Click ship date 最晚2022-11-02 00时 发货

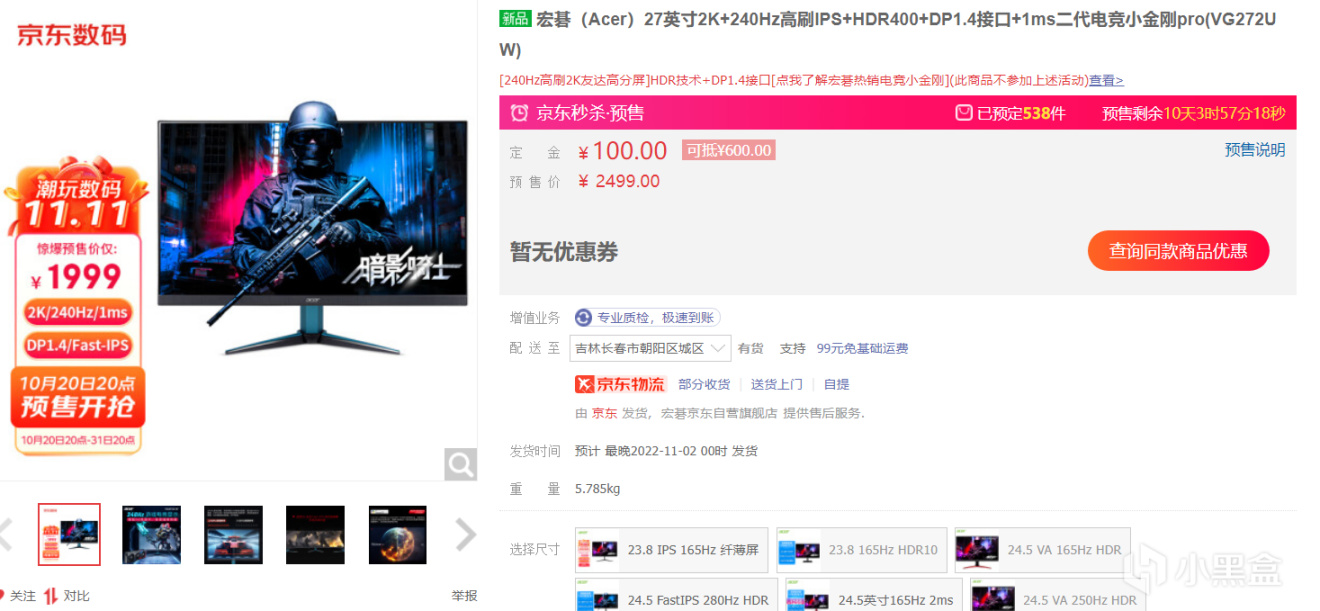(x=681, y=451)
